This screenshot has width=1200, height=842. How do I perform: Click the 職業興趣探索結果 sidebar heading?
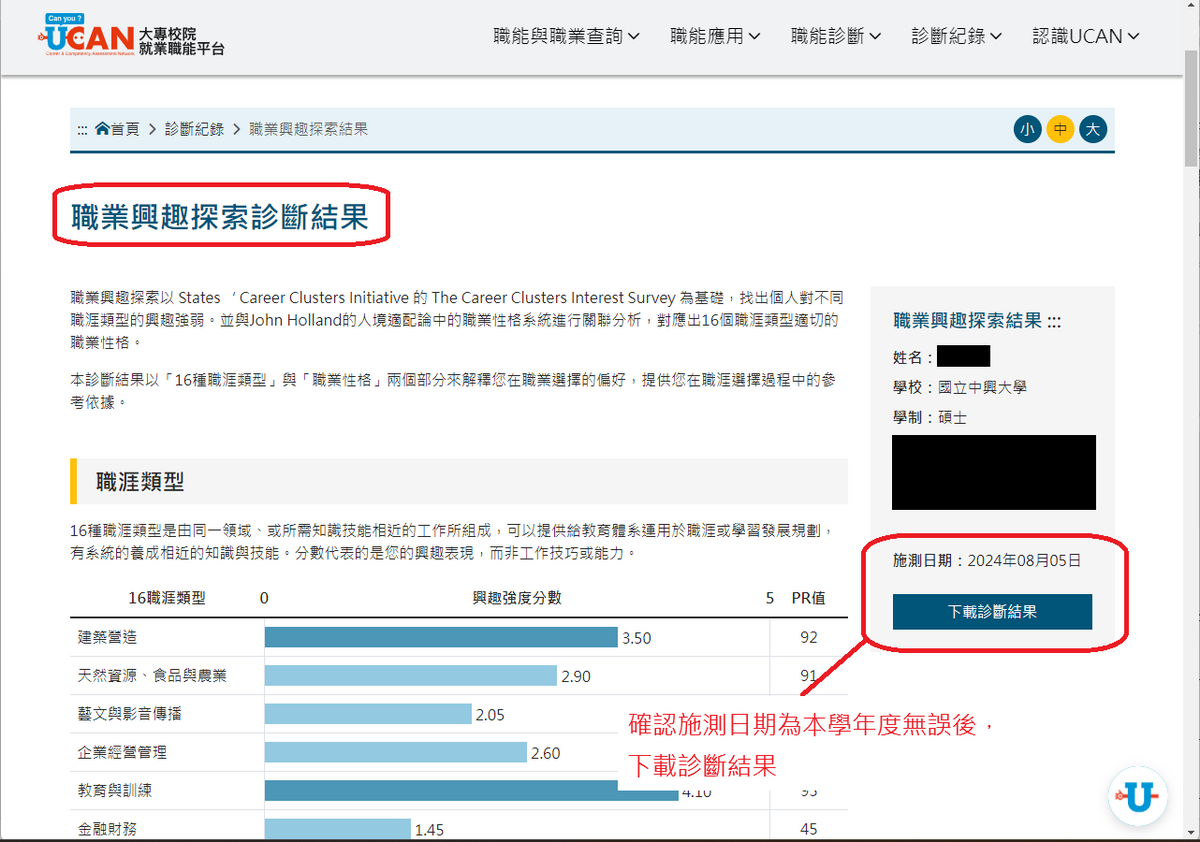point(968,321)
